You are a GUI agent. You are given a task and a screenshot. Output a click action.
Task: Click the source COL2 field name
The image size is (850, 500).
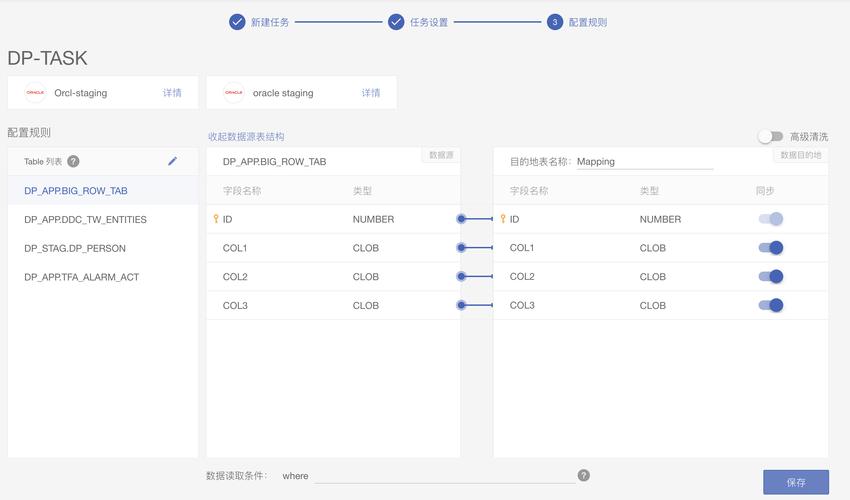click(235, 277)
